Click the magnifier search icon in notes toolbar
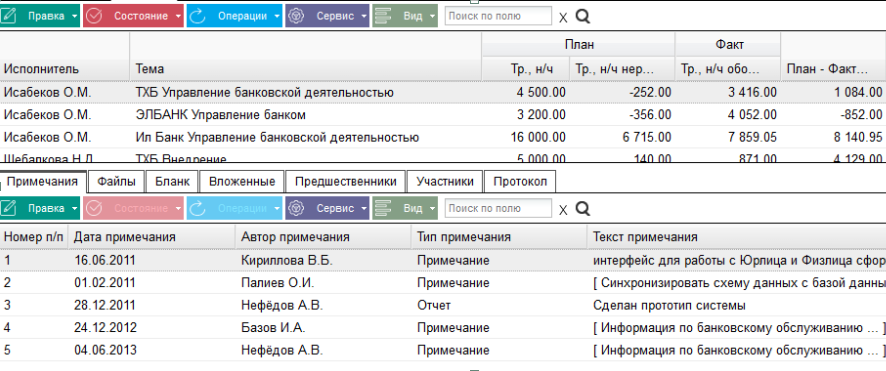 [583, 209]
